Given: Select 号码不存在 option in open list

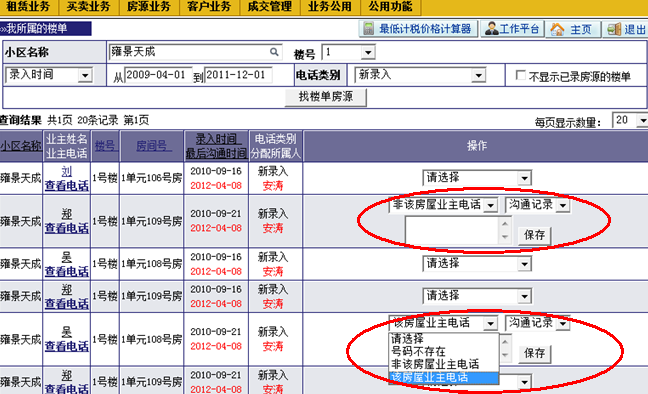Looking at the screenshot, I should click(444, 352).
